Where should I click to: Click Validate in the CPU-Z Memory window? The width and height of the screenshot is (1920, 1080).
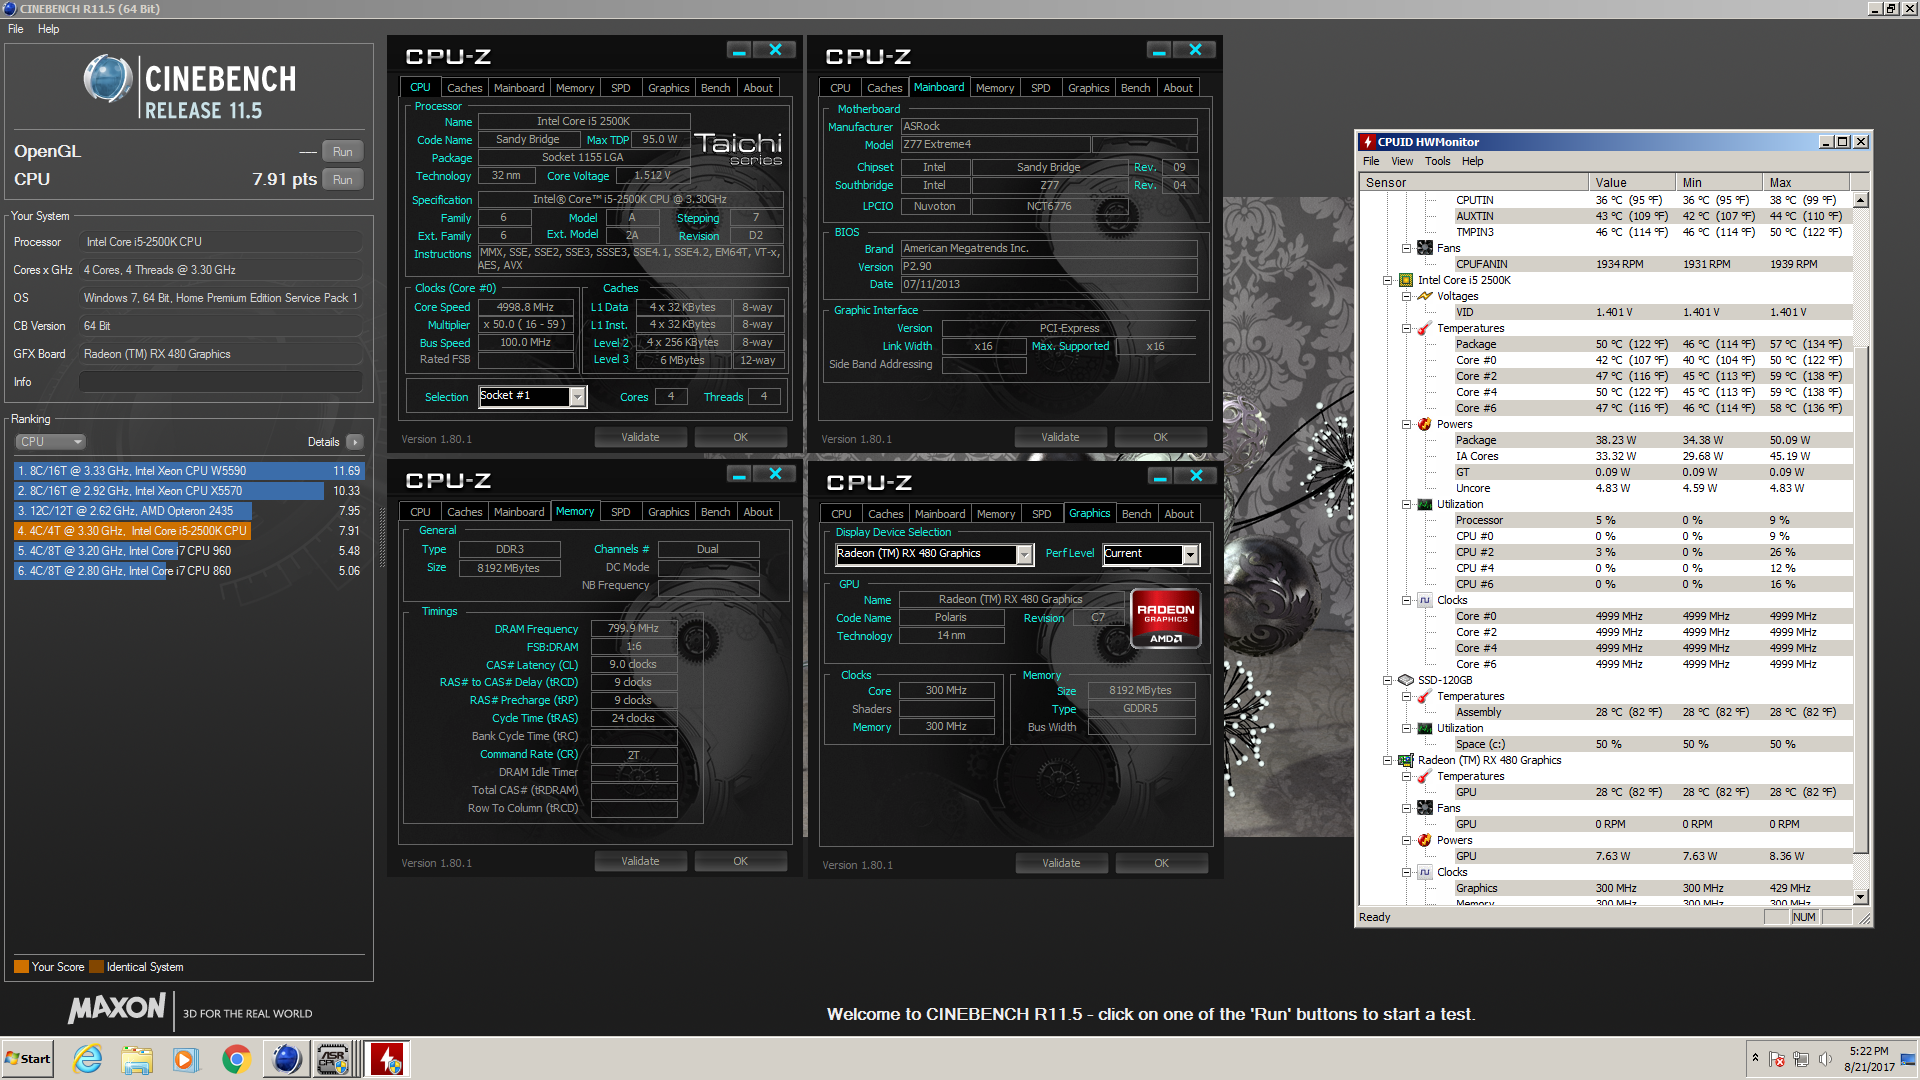click(x=640, y=861)
